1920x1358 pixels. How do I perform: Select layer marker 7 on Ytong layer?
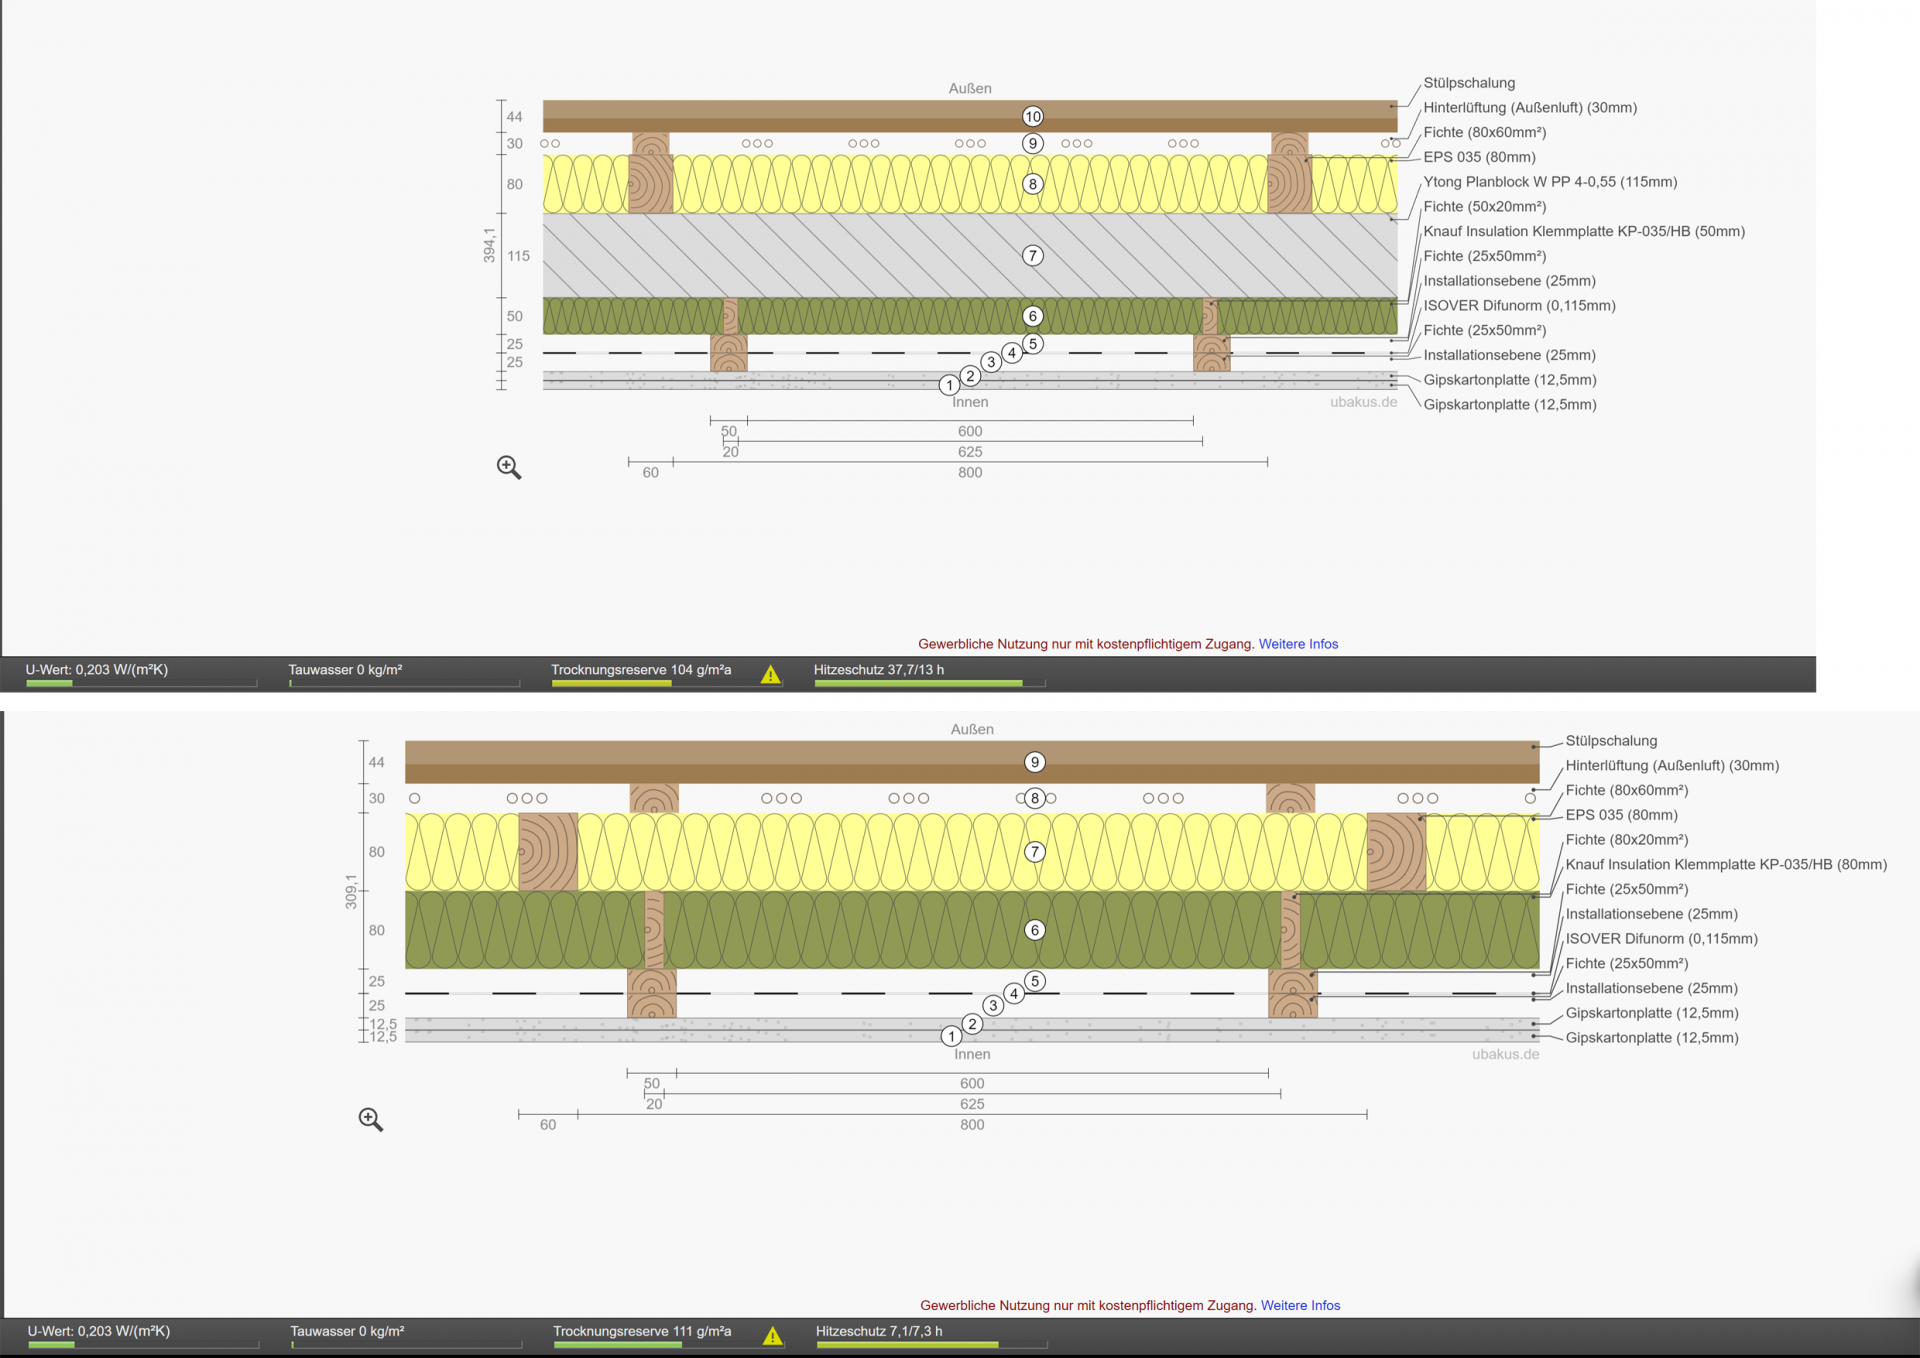(1033, 256)
